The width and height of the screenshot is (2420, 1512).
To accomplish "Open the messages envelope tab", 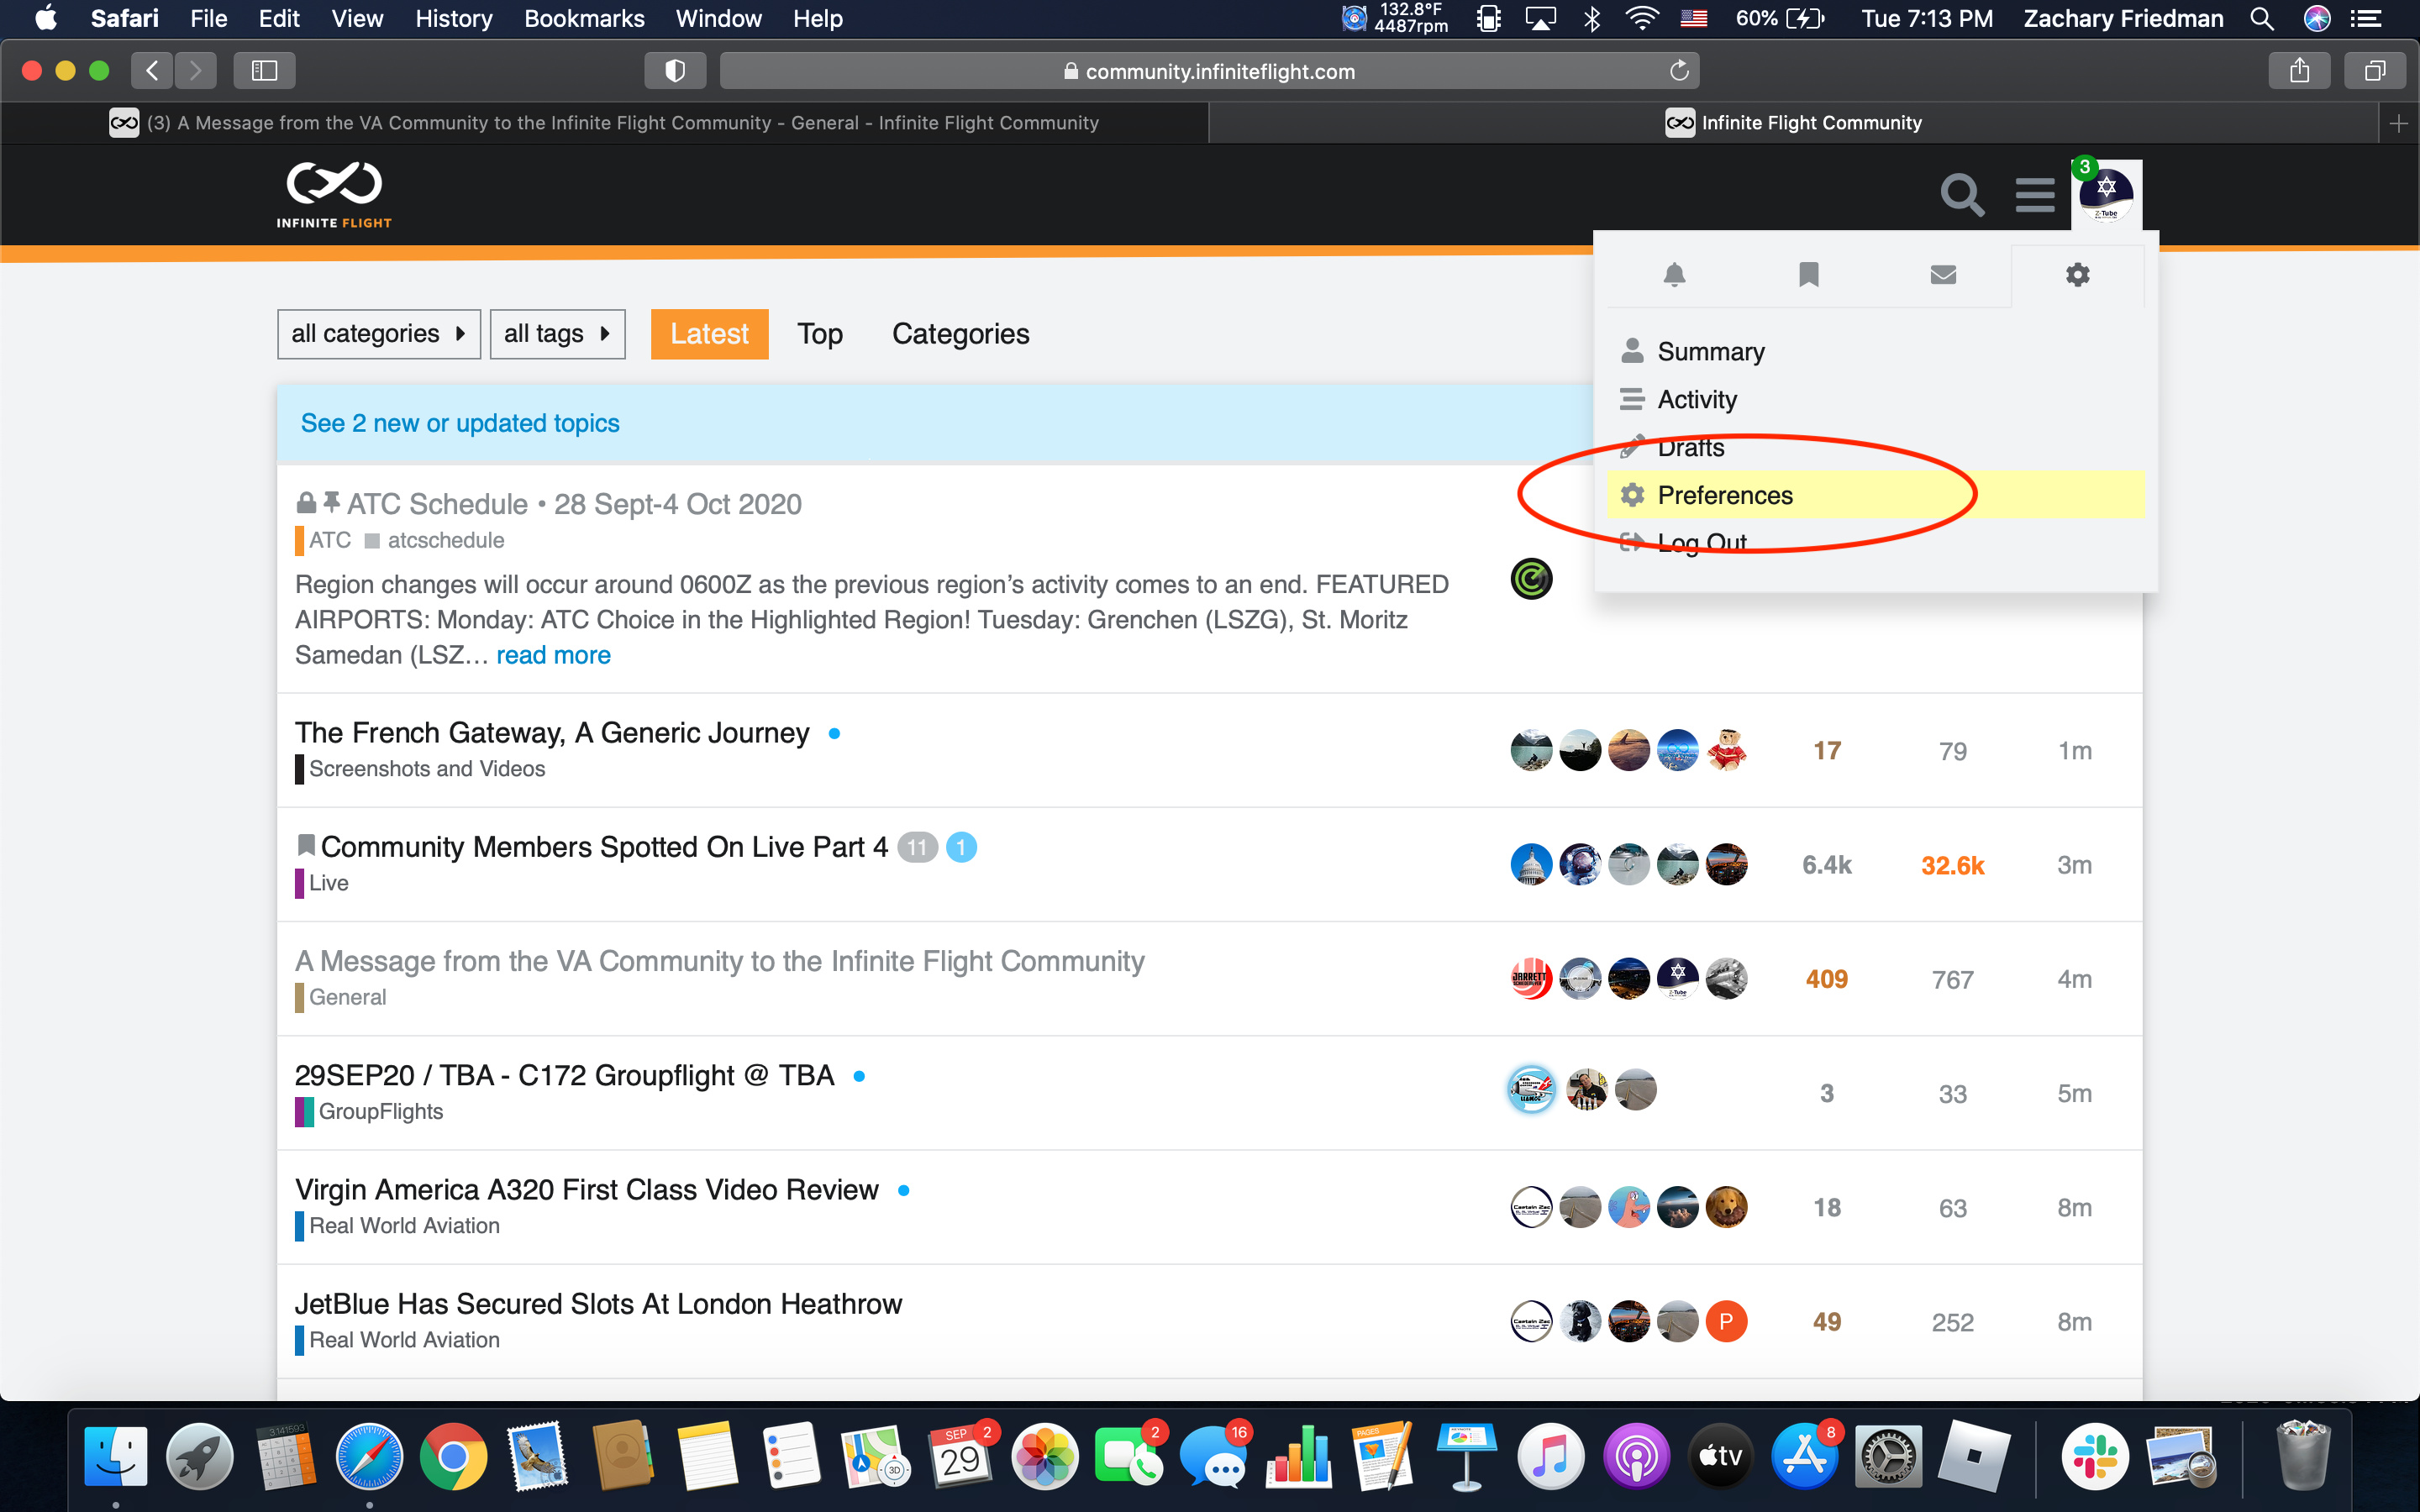I will click(x=1942, y=274).
